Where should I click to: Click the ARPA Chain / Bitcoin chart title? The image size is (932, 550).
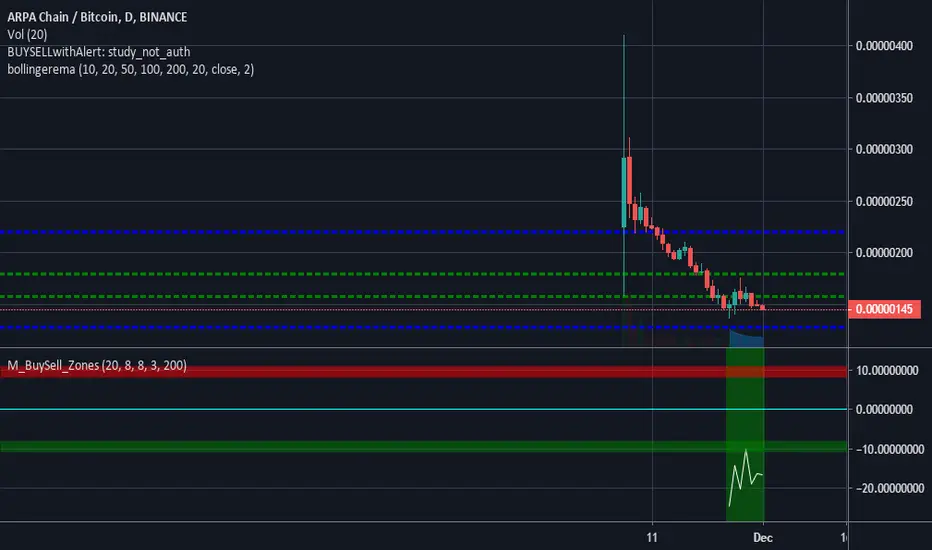click(97, 17)
